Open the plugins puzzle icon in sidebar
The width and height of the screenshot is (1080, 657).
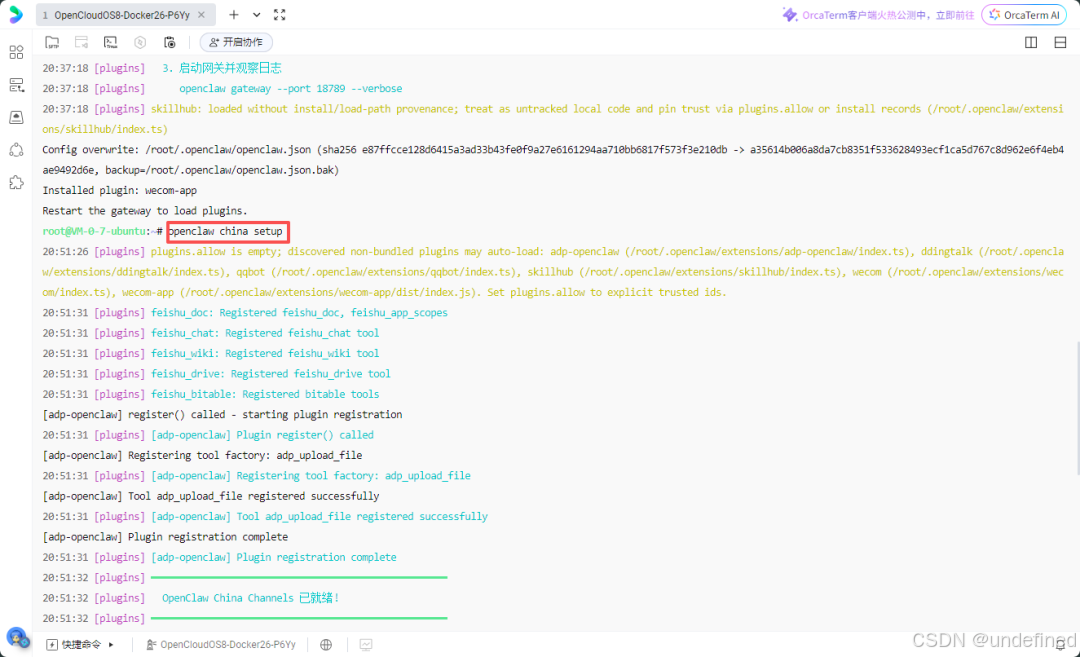(x=17, y=182)
